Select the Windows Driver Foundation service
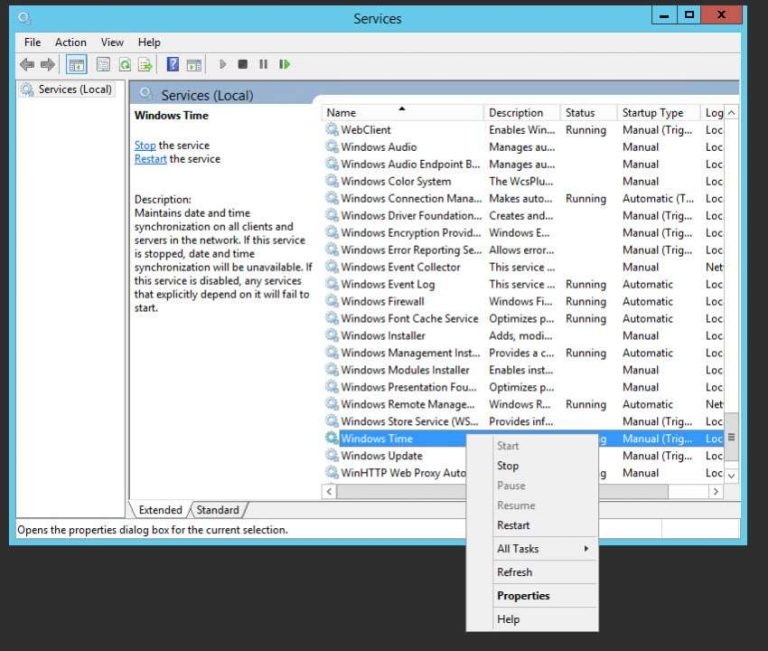The width and height of the screenshot is (768, 651). pos(524,215)
